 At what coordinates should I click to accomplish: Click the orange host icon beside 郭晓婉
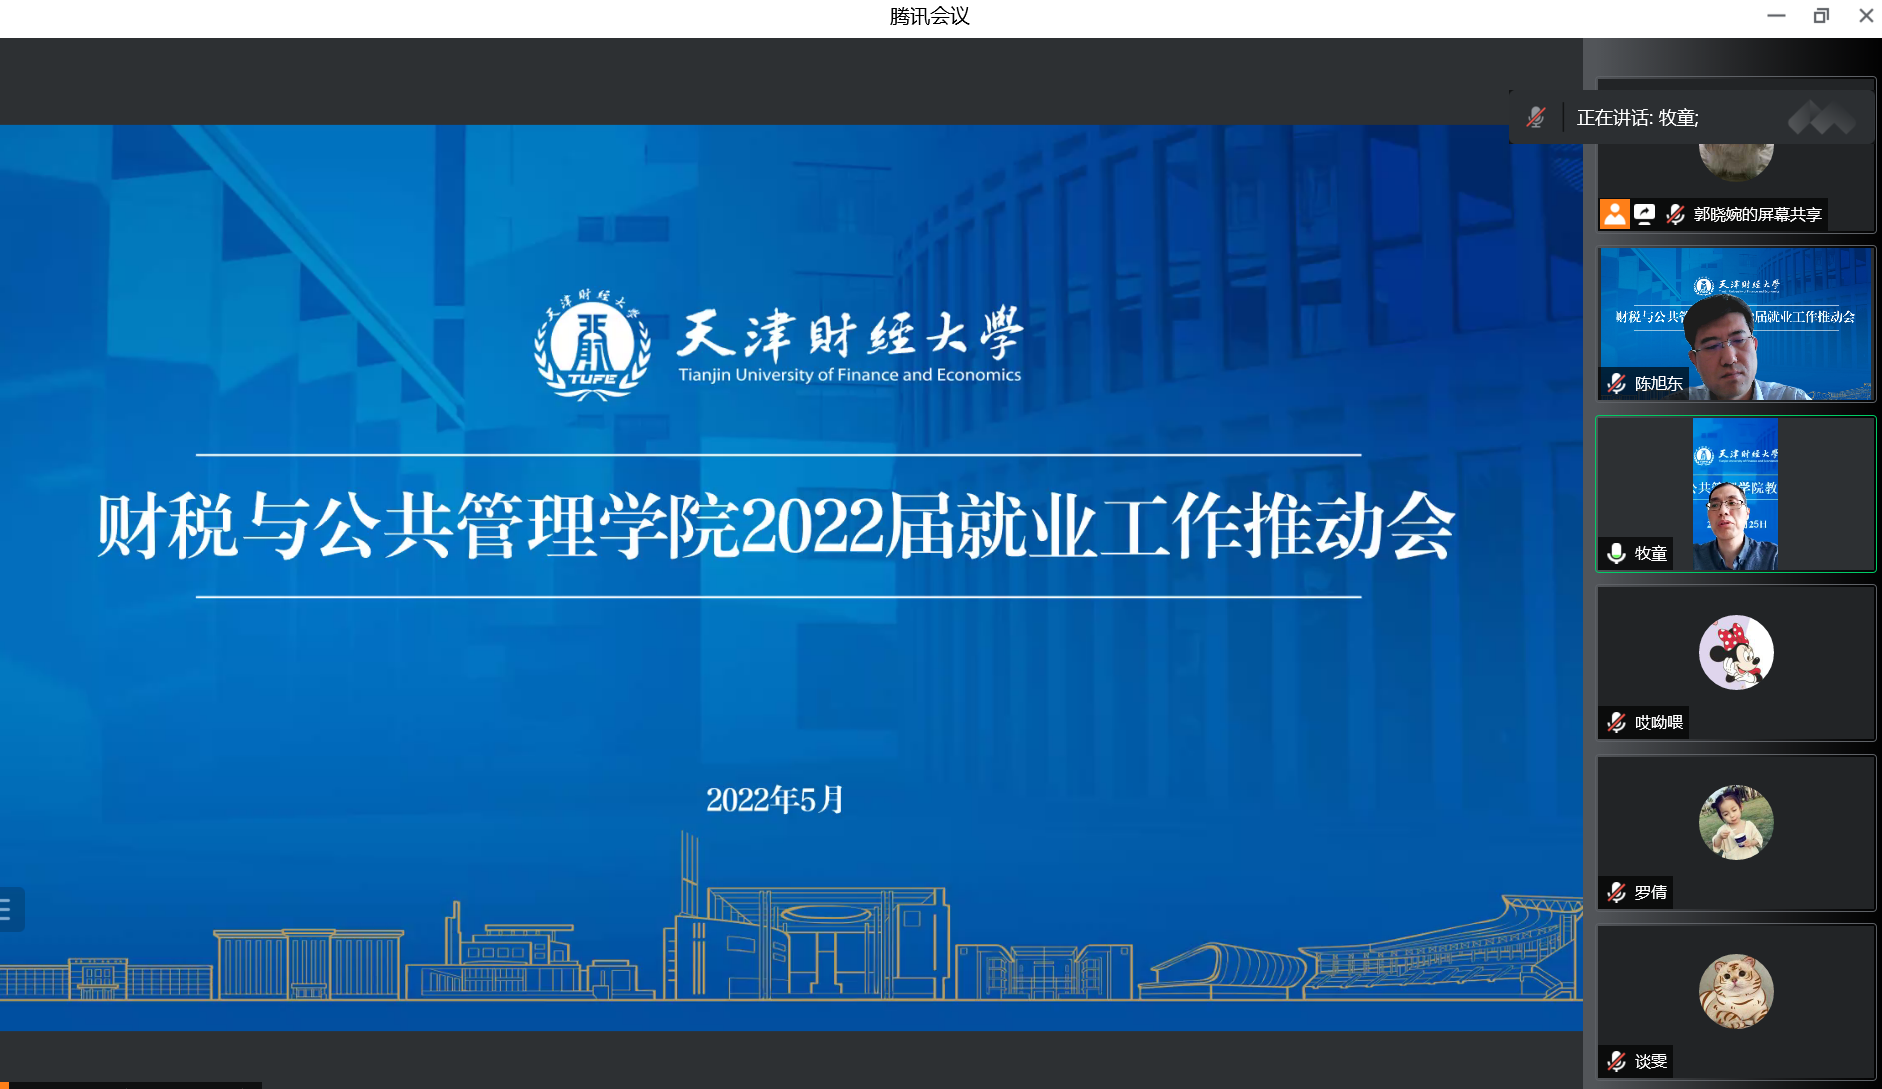1614,214
